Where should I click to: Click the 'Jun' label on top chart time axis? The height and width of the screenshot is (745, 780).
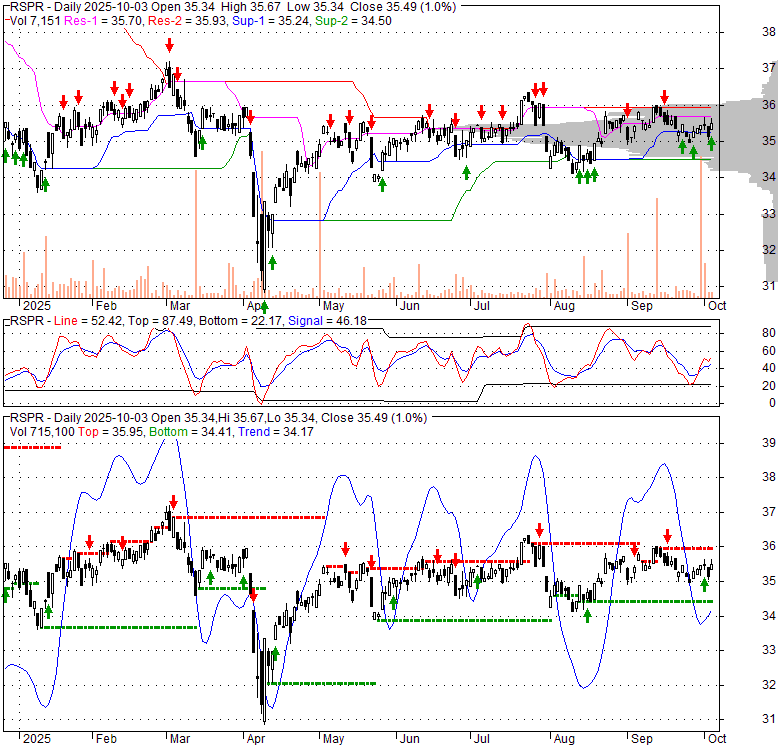click(x=409, y=306)
